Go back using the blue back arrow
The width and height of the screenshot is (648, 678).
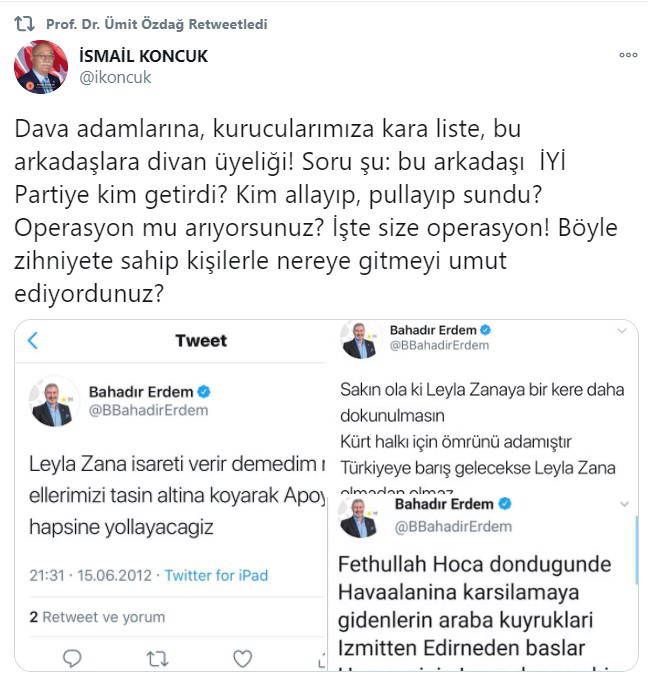click(33, 341)
